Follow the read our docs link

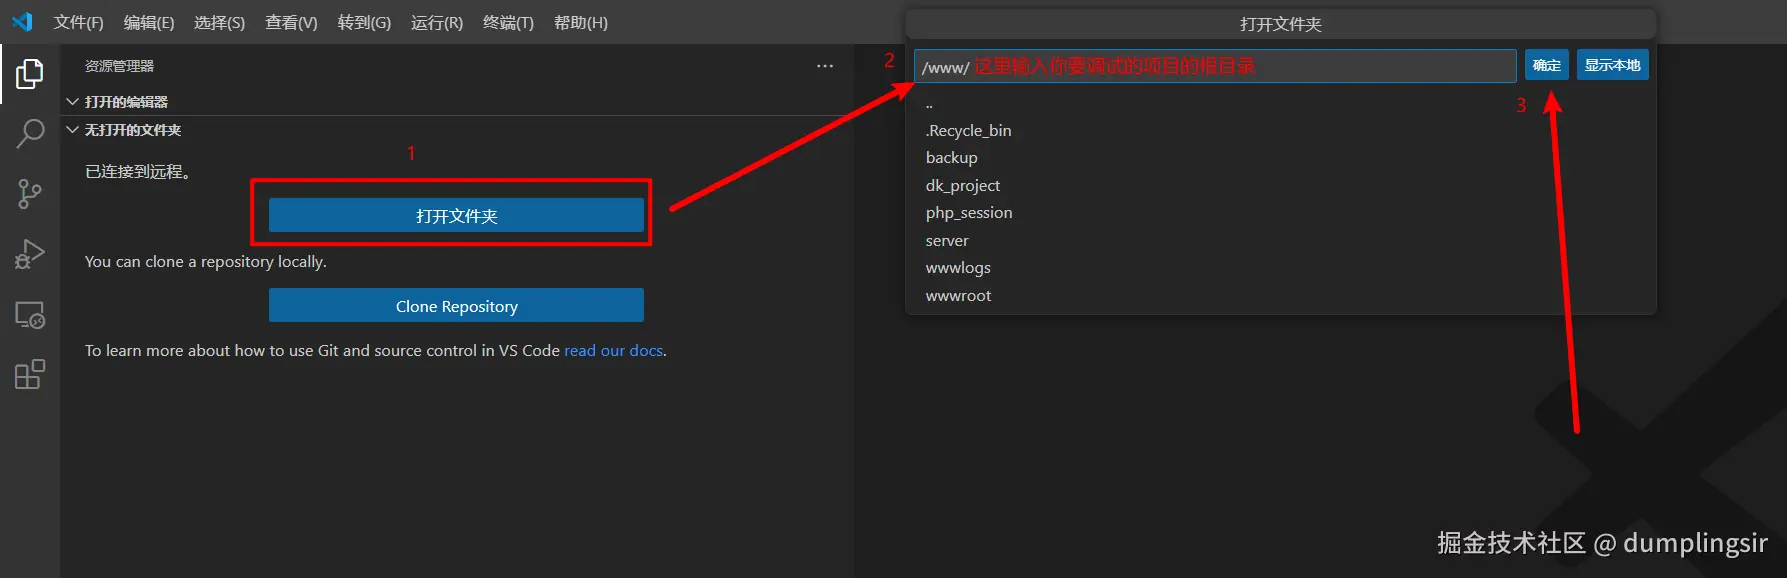pyautogui.click(x=613, y=350)
